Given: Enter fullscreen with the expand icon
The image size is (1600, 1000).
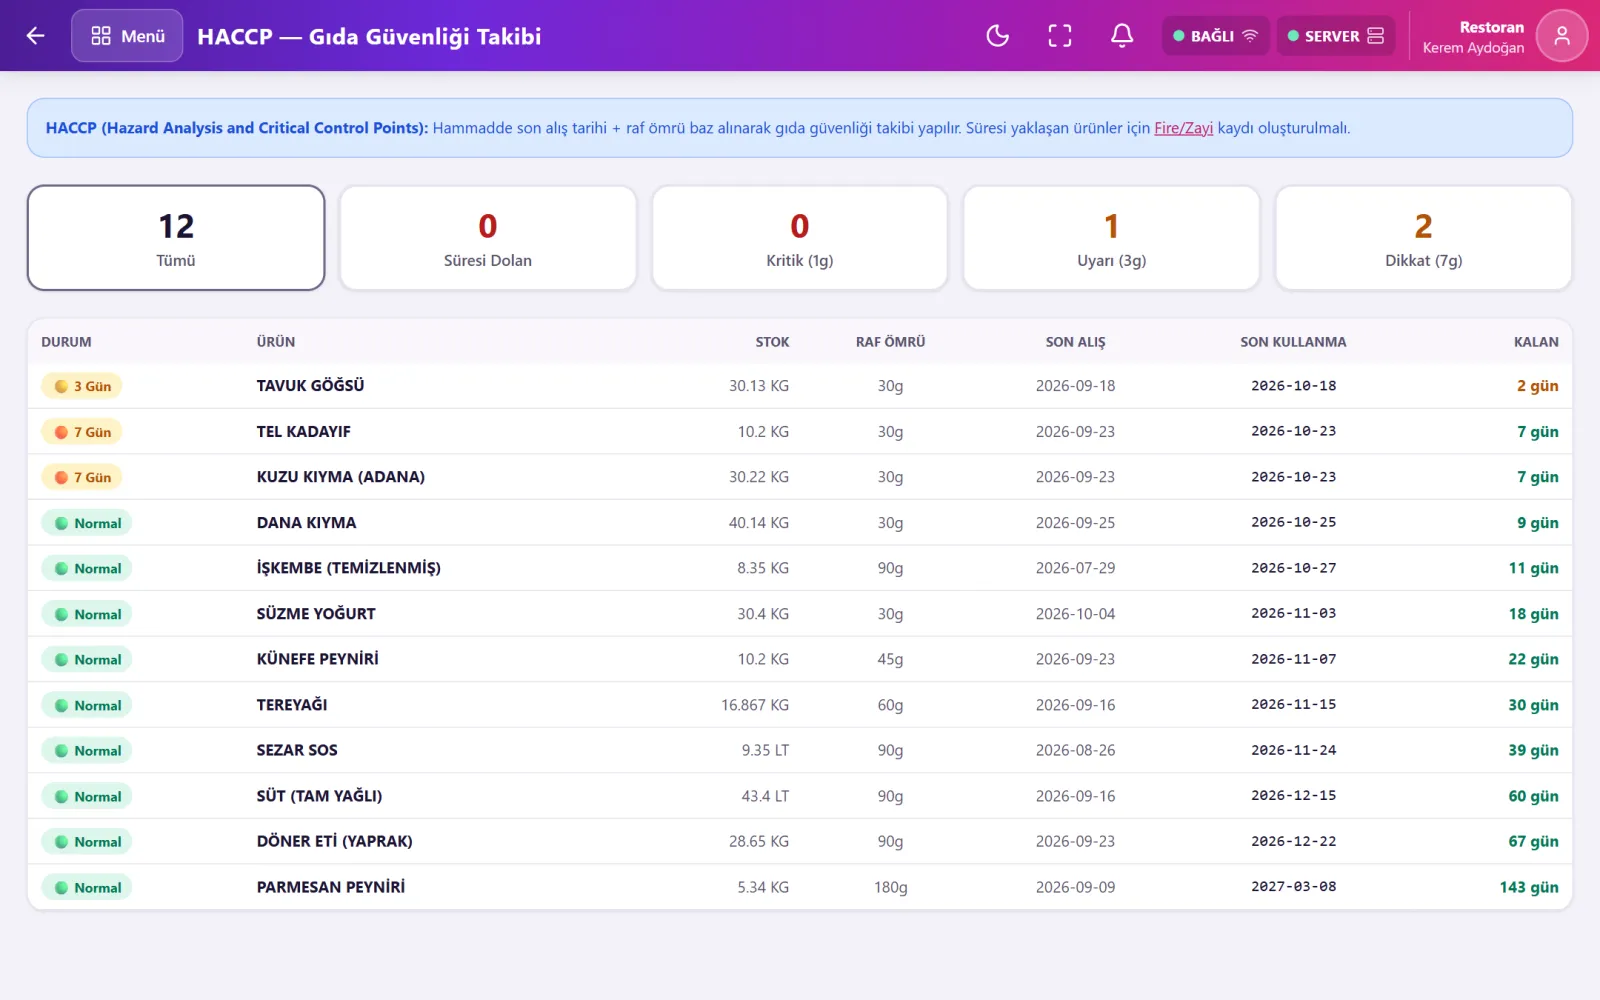Looking at the screenshot, I should pos(1060,36).
